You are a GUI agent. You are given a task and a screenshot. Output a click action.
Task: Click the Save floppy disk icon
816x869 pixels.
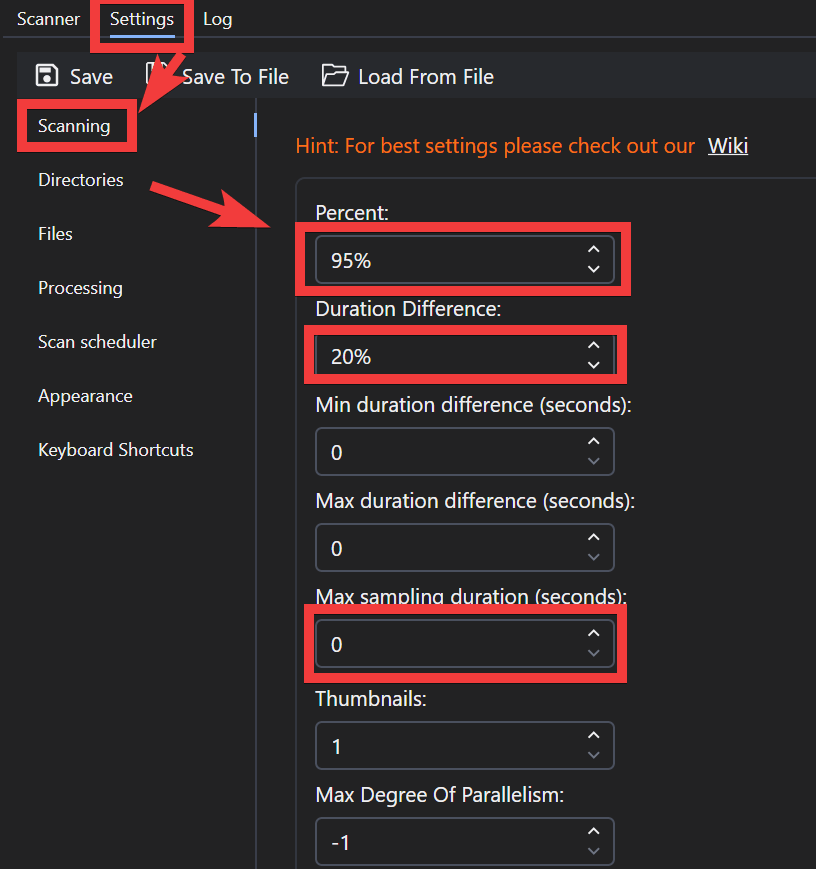click(46, 76)
